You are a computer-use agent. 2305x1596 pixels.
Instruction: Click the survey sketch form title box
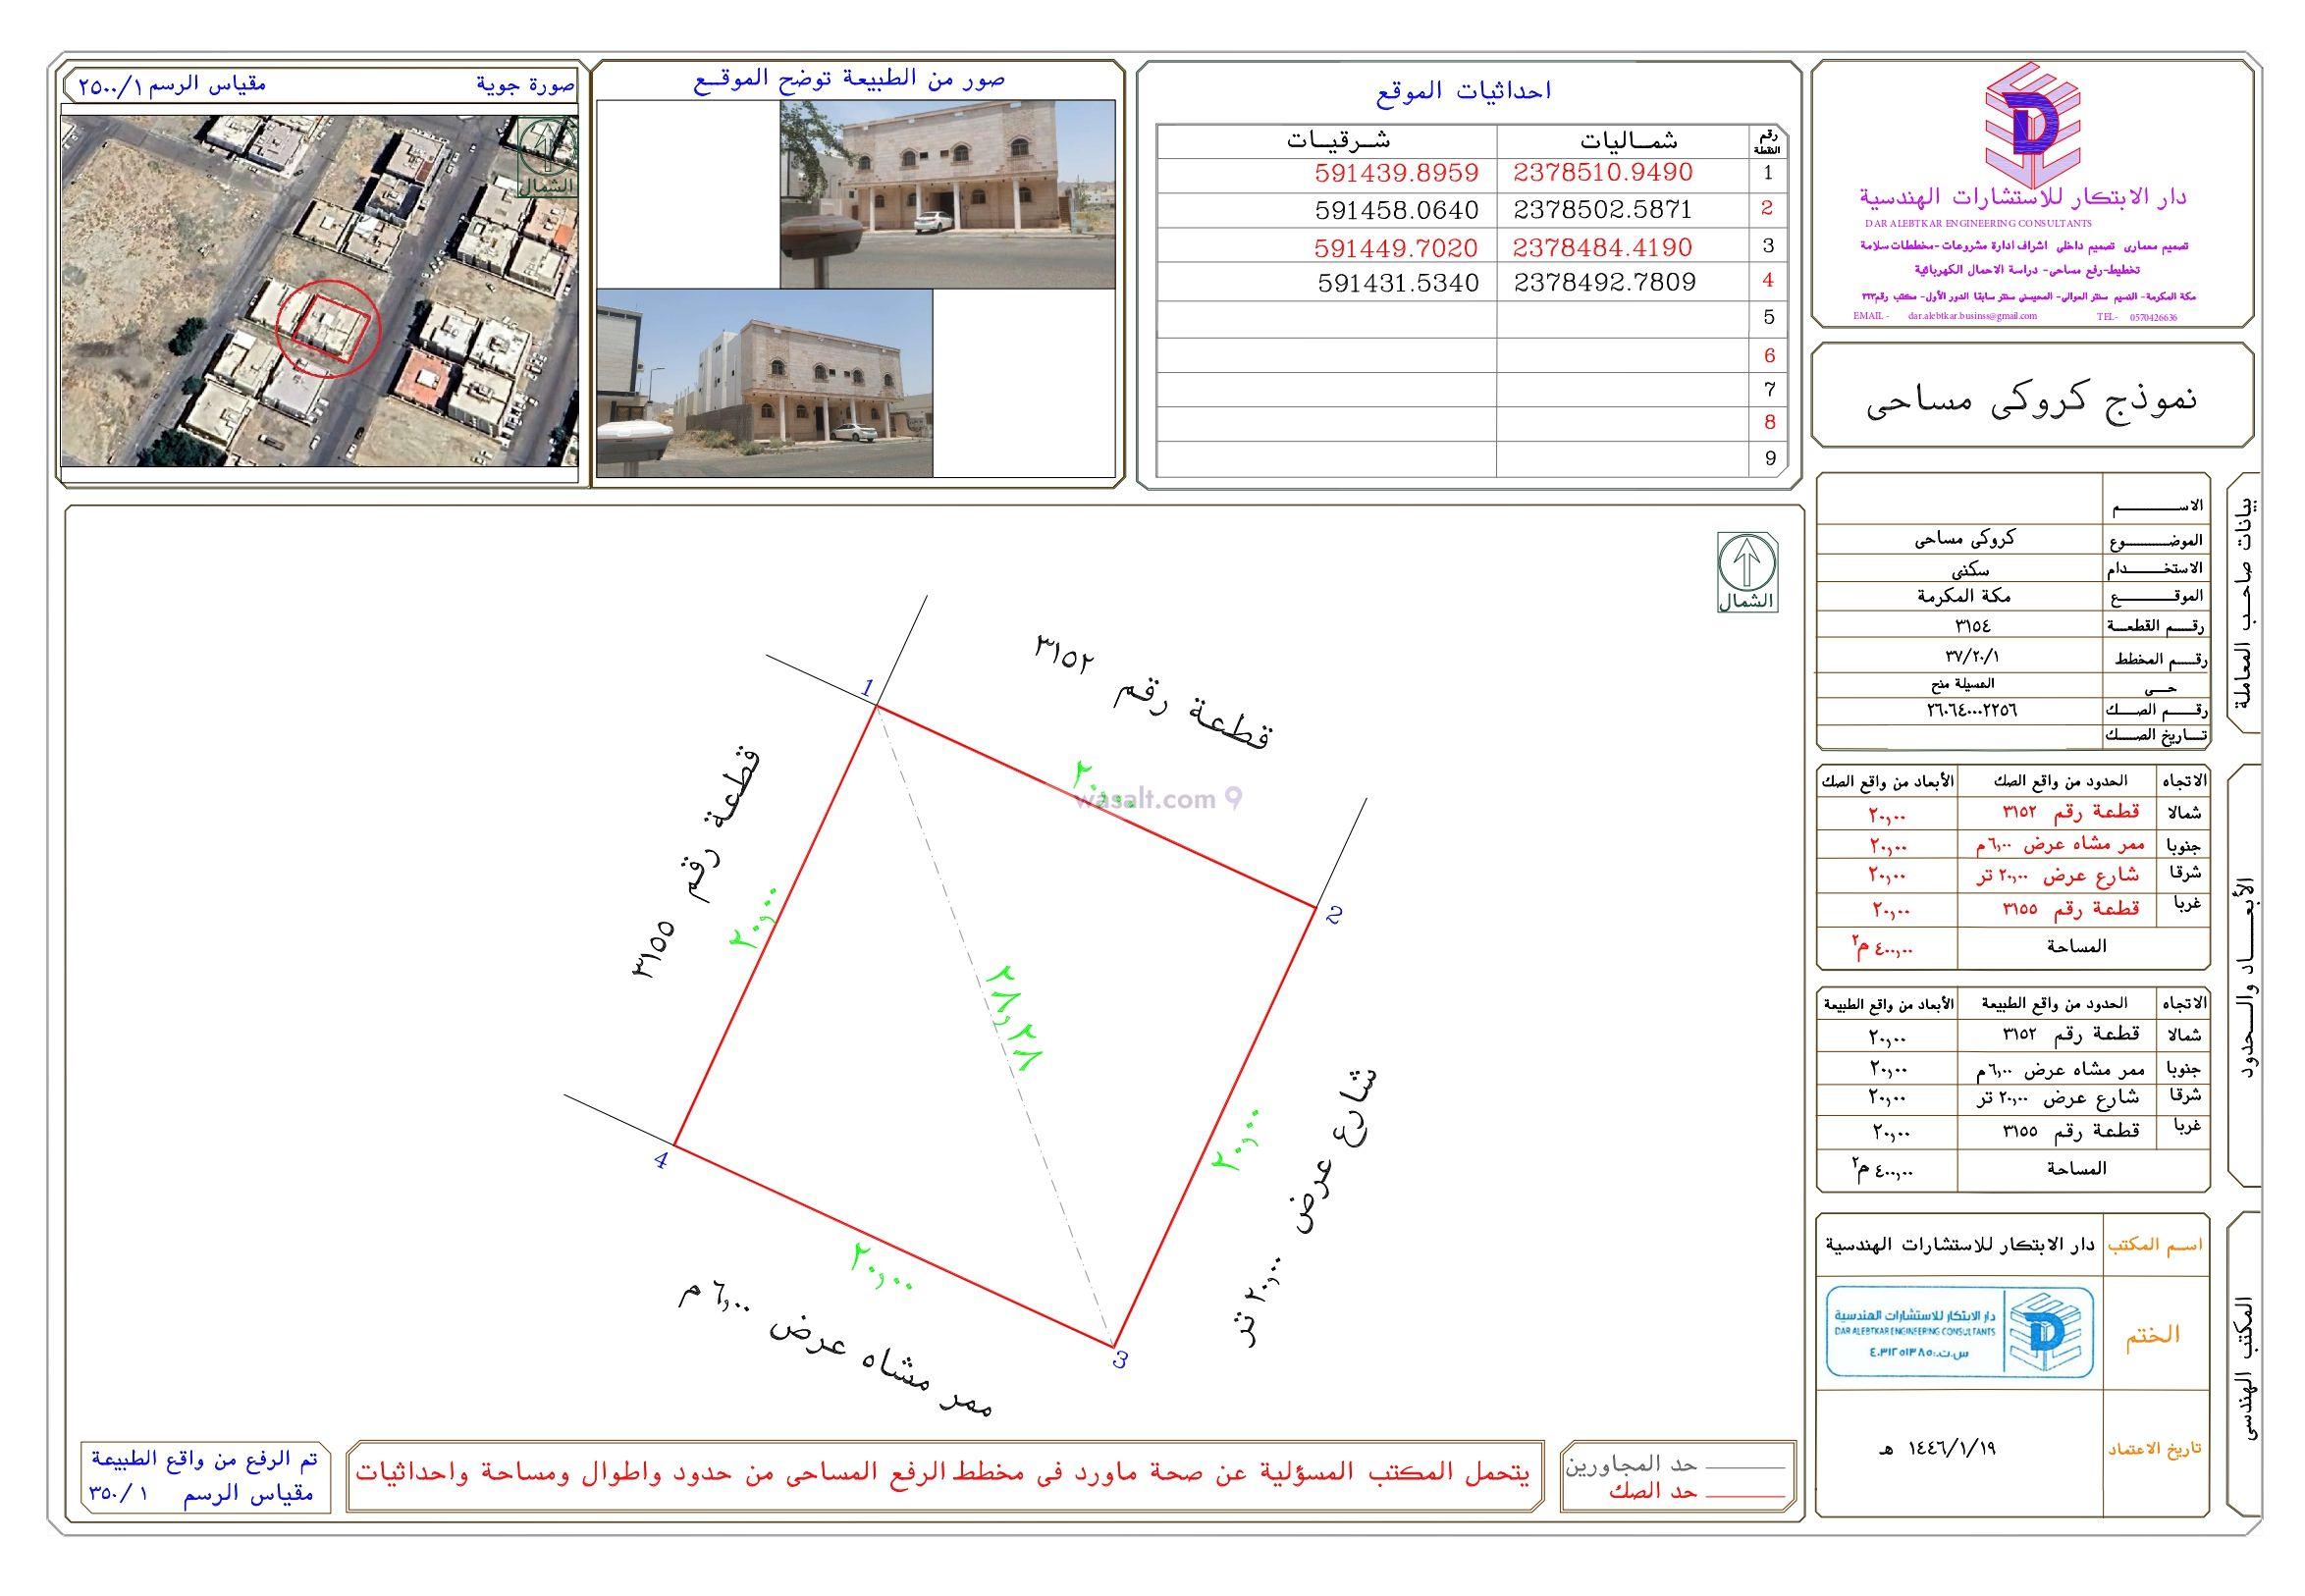tap(2032, 396)
